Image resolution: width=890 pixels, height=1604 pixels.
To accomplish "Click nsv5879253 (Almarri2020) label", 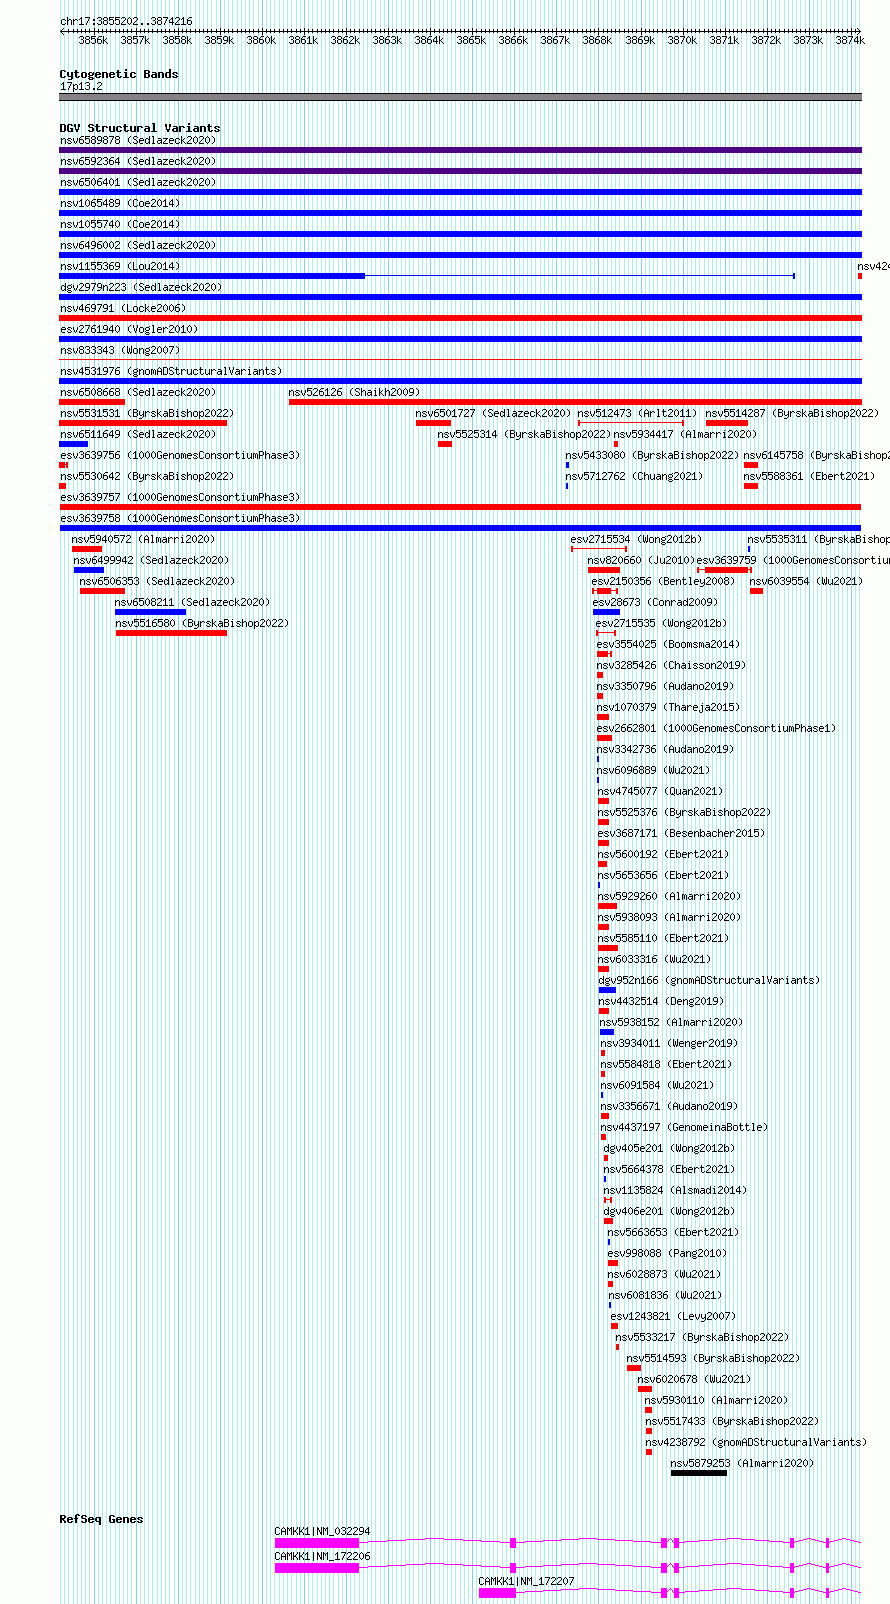I will (x=742, y=1463).
